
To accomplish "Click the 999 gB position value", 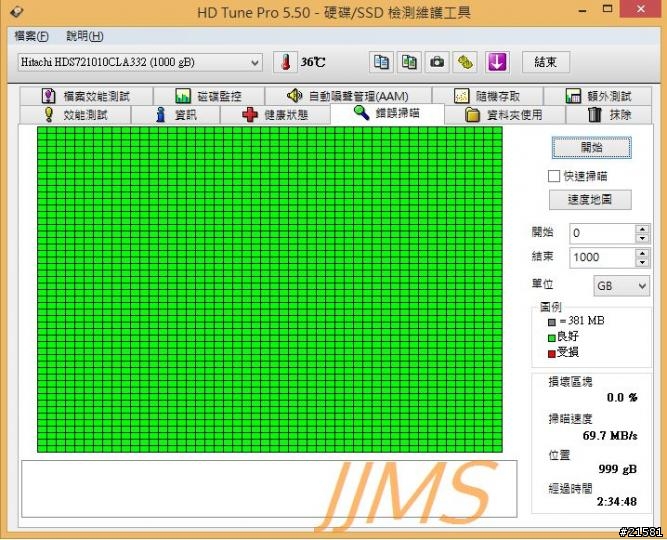I will click(x=618, y=469).
